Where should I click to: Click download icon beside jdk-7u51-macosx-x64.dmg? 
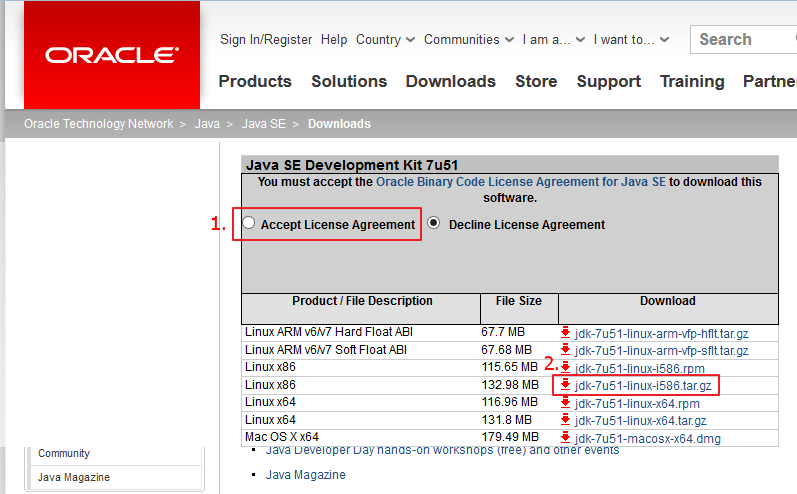pos(565,438)
